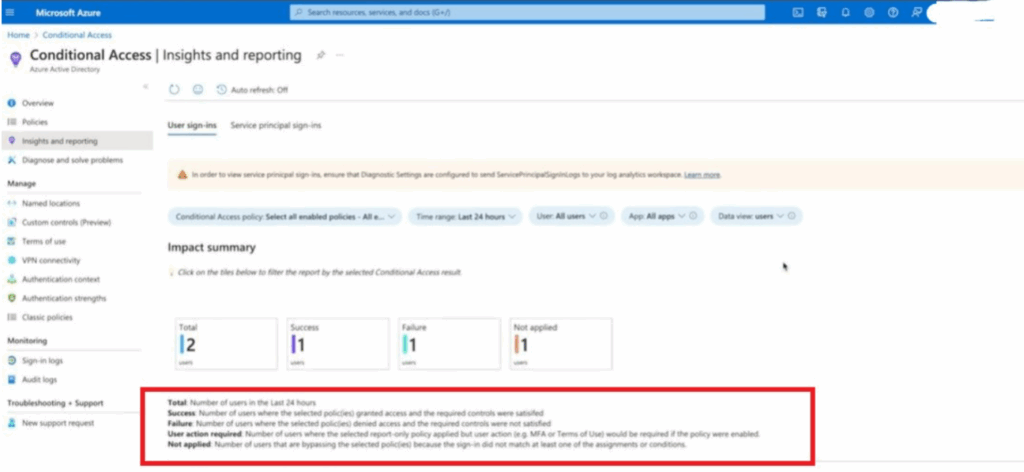The height and width of the screenshot is (472, 1024).
Task: Select Insights and reporting menu item
Action: (76, 141)
